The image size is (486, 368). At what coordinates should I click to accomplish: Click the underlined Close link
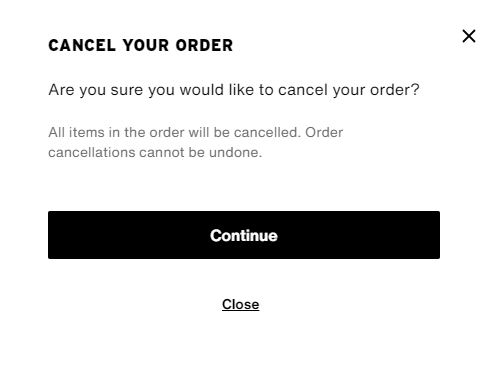(x=241, y=304)
